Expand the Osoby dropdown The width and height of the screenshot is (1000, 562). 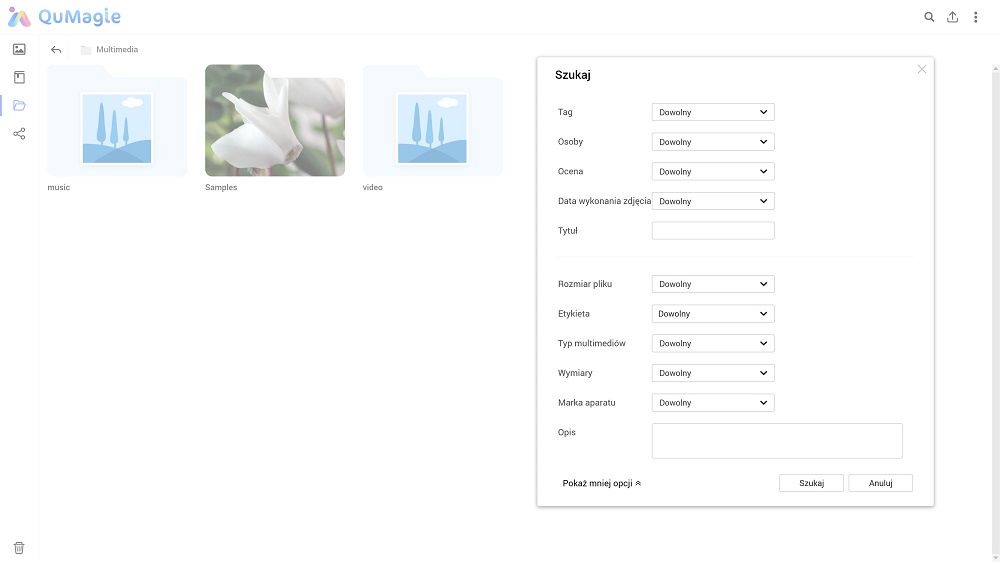(x=713, y=142)
